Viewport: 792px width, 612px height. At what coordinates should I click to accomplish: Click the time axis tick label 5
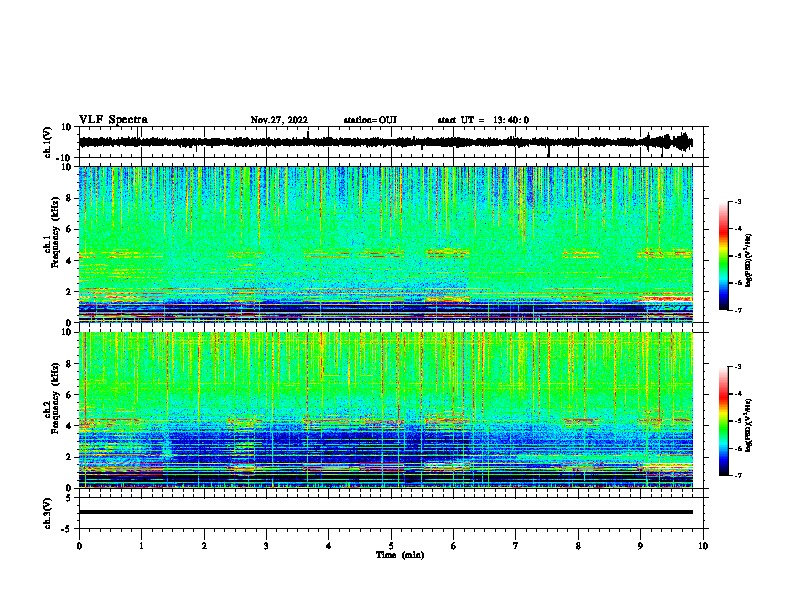391,546
